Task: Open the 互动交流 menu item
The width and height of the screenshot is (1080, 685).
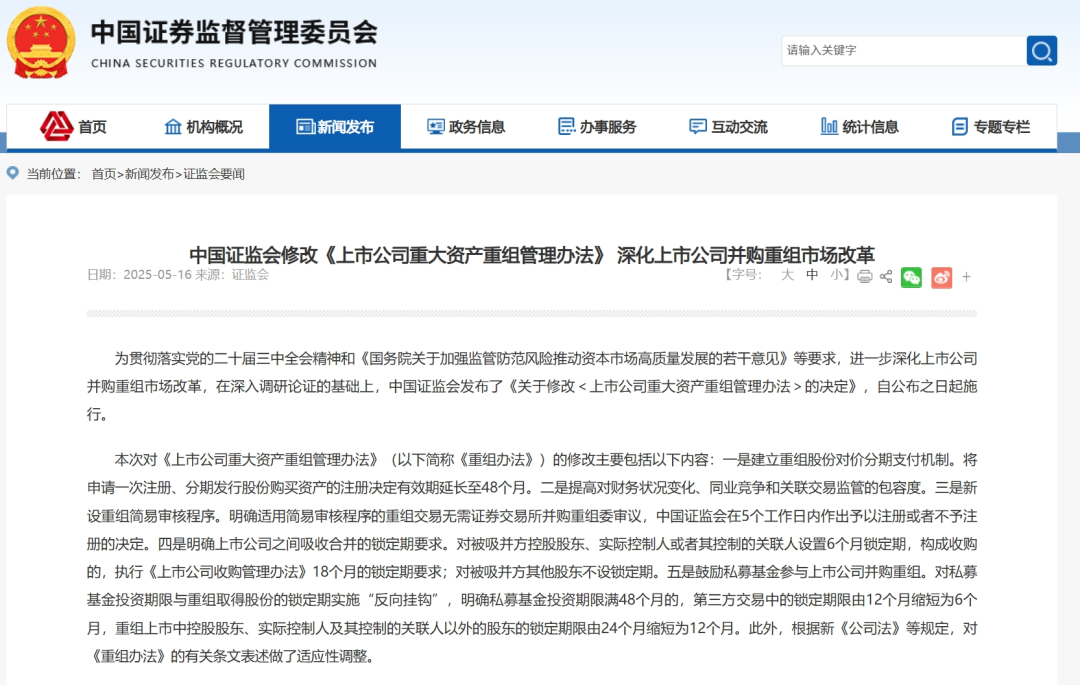Action: (x=728, y=127)
